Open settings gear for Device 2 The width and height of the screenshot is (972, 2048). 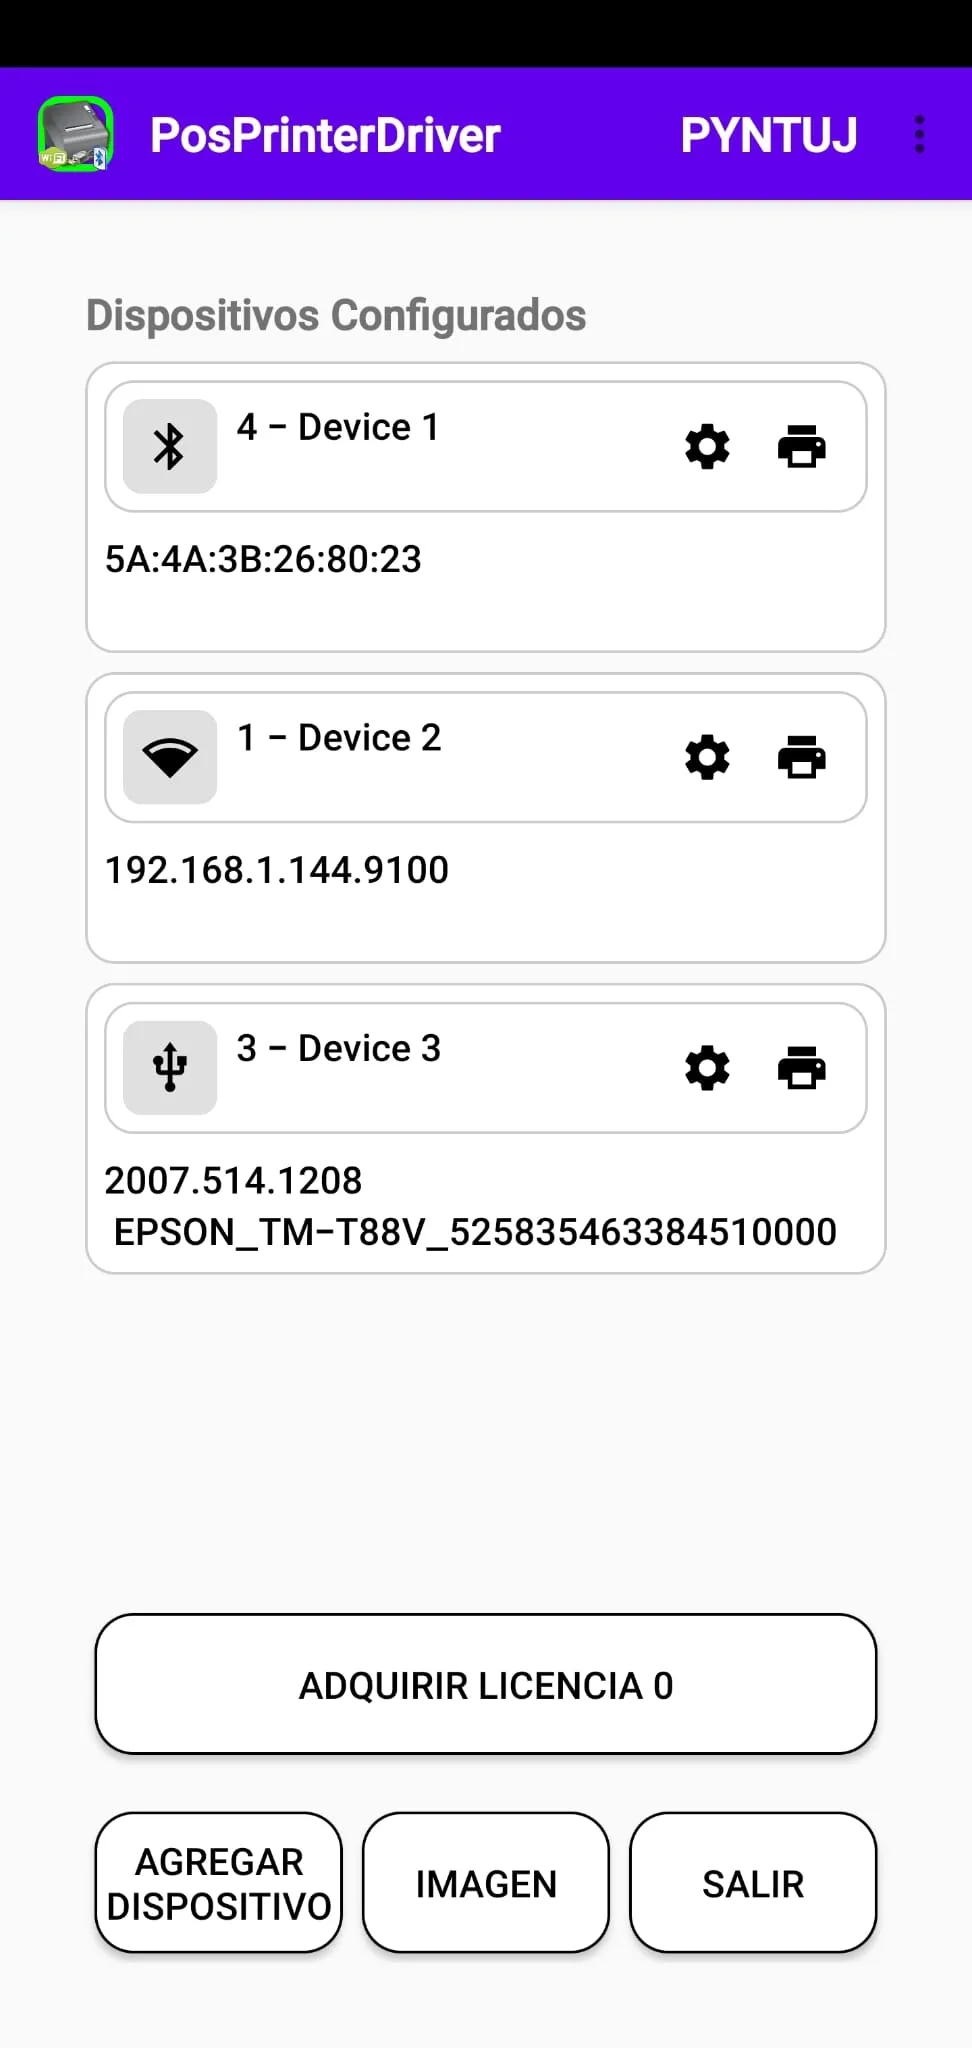pyautogui.click(x=707, y=757)
